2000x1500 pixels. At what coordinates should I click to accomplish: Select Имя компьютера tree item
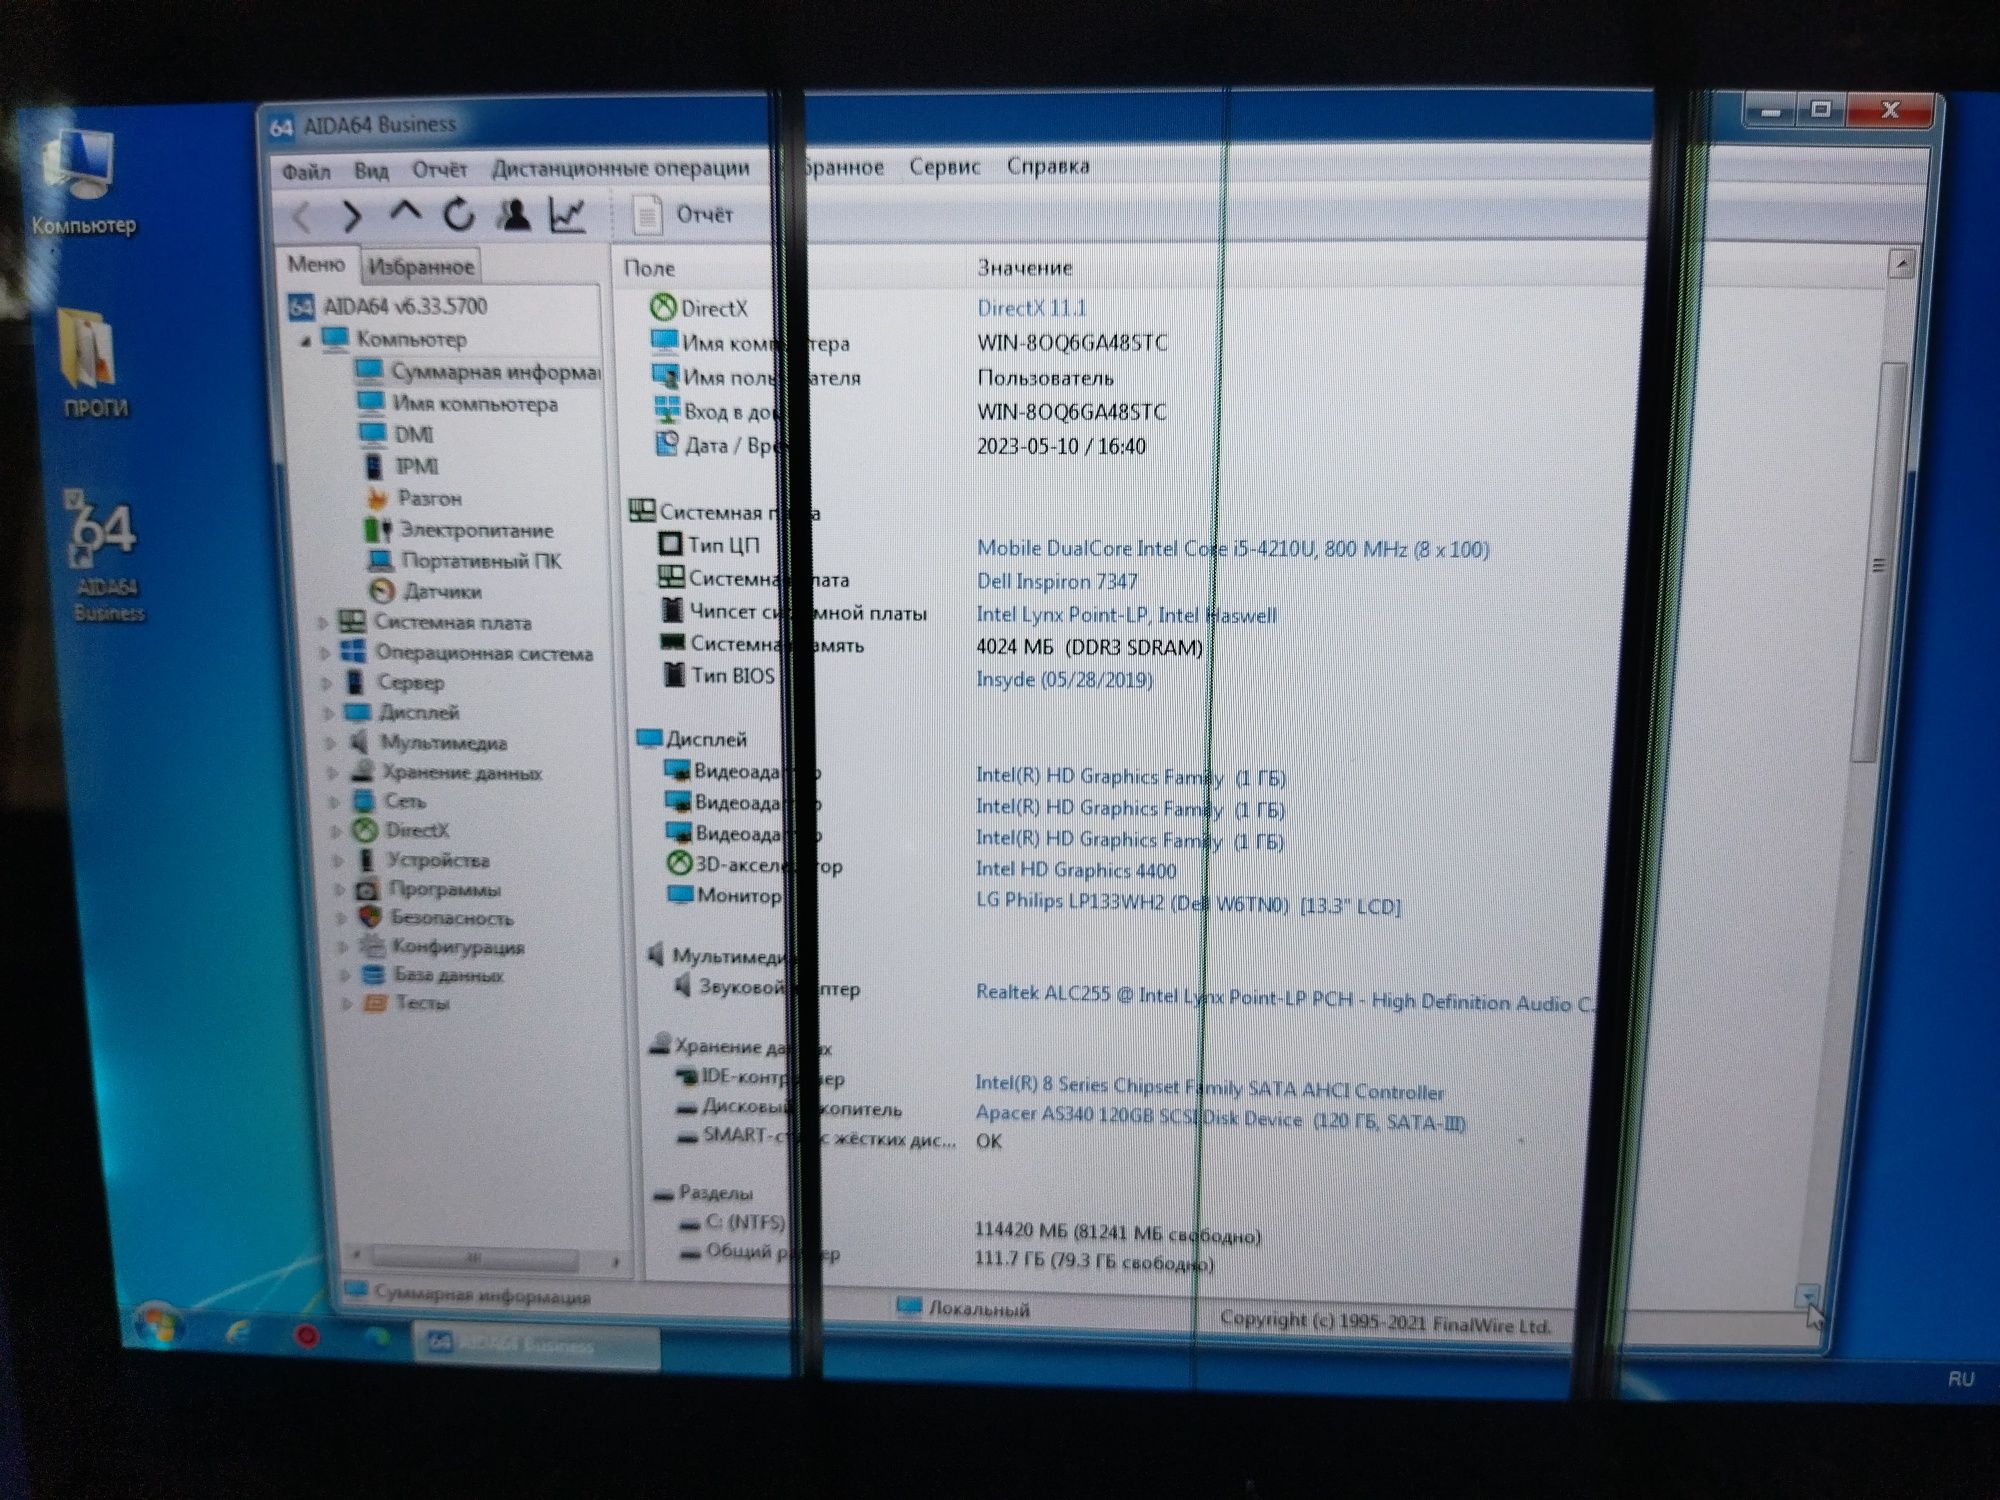click(458, 404)
